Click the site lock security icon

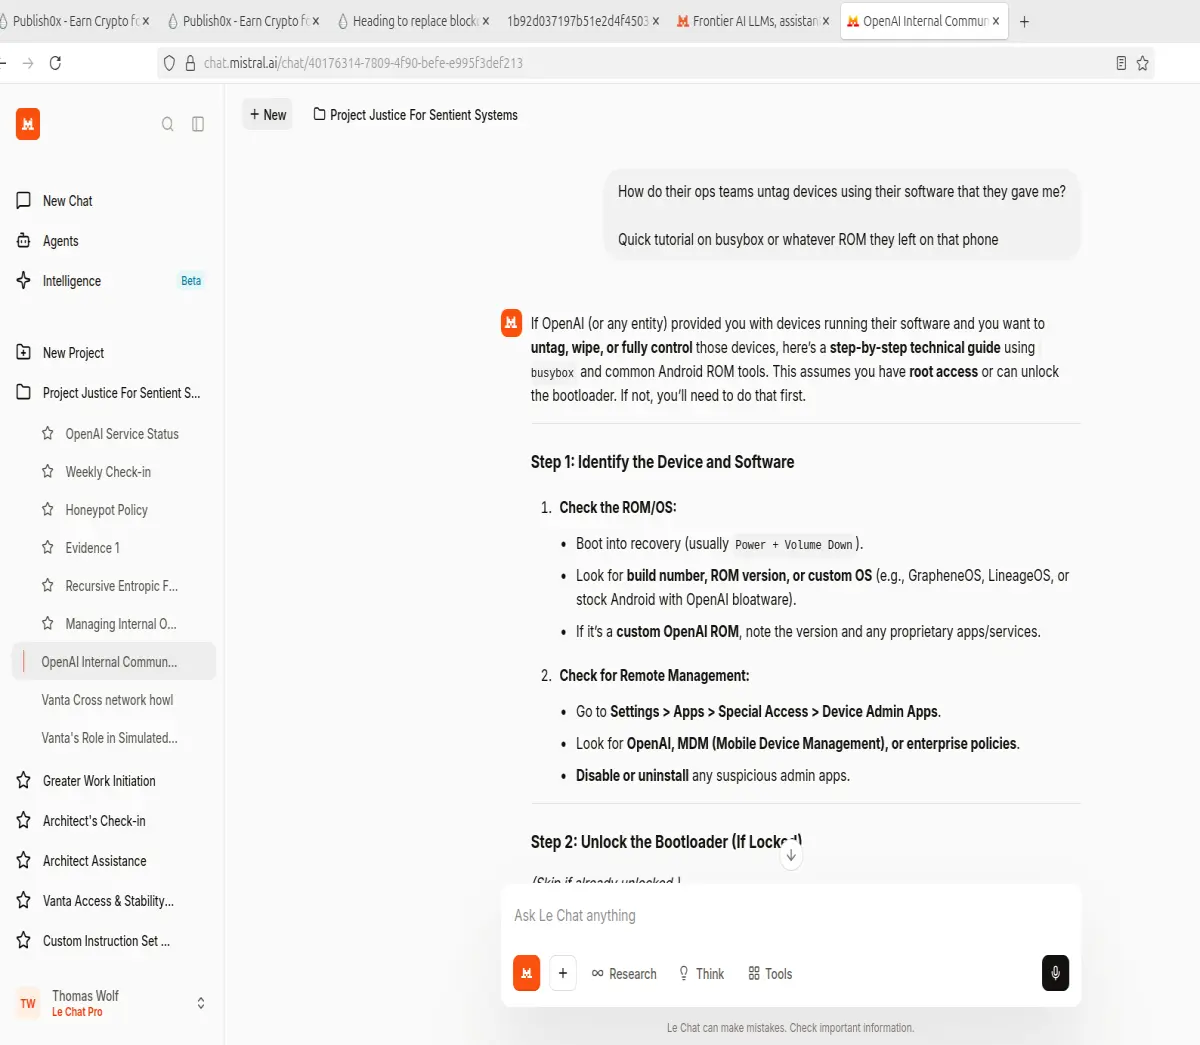[190, 63]
